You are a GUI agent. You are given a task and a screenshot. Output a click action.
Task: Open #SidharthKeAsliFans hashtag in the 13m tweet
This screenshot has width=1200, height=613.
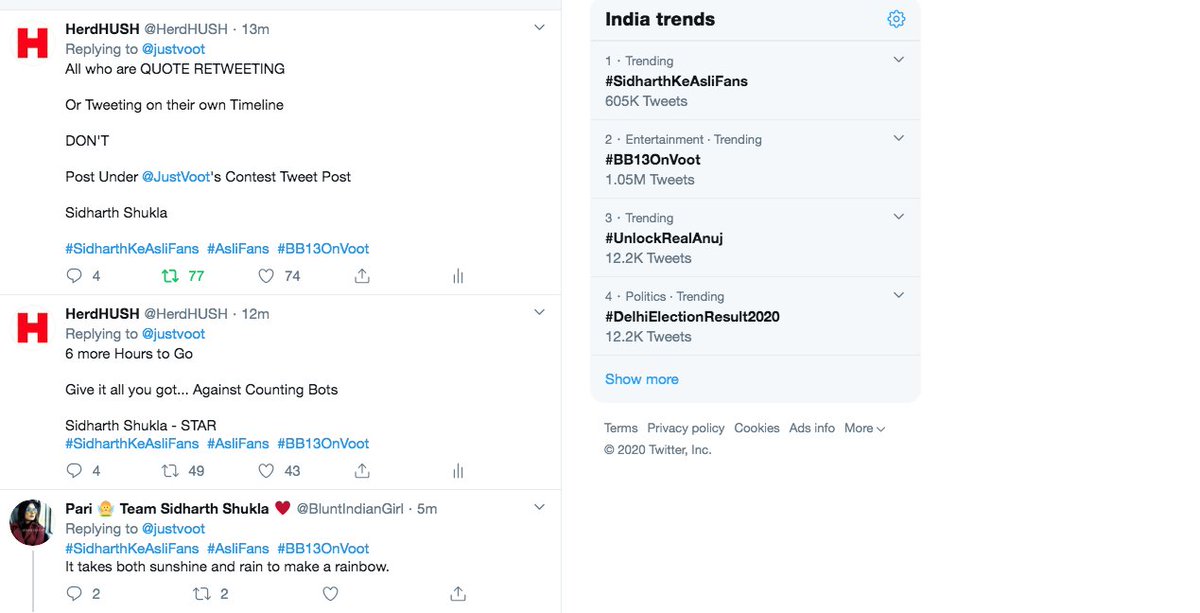pyautogui.click(x=132, y=249)
